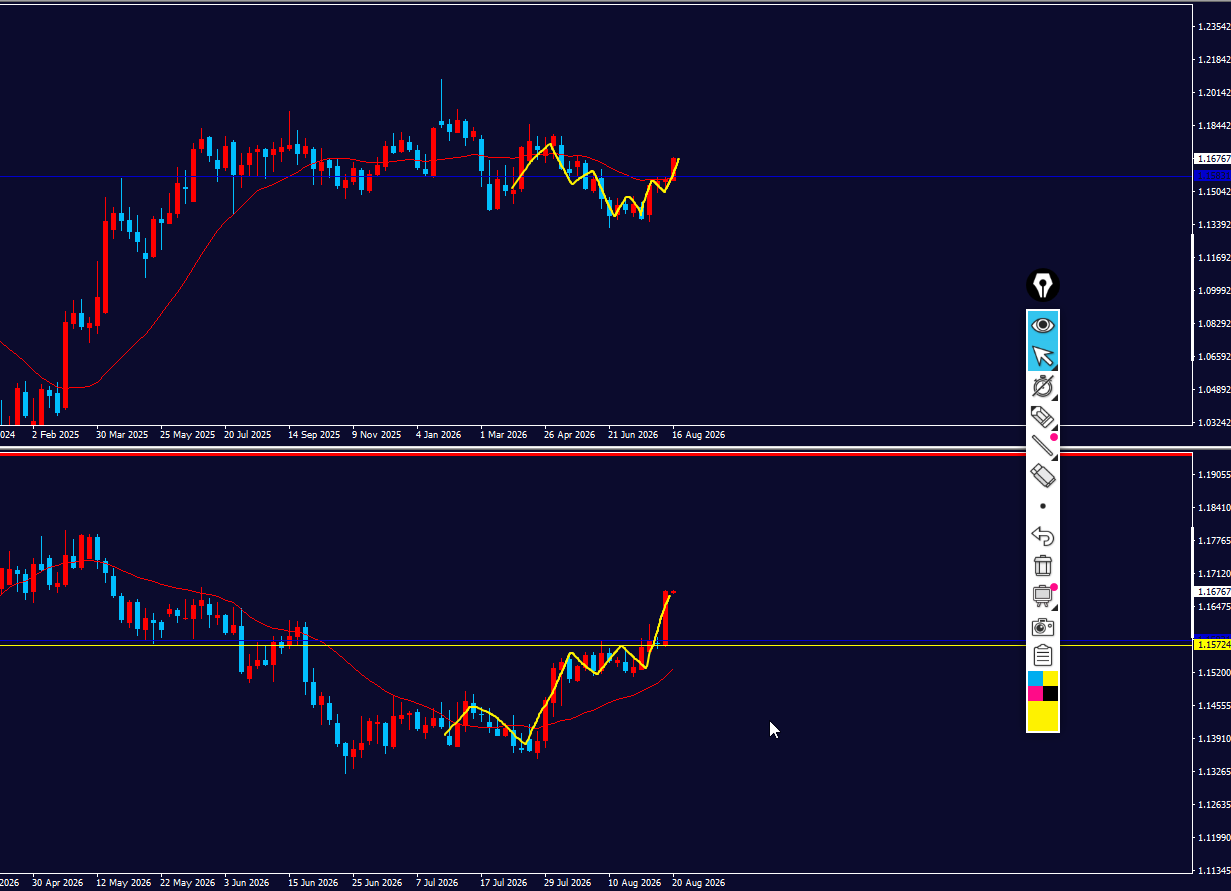Open the Epic Pen logo menu button
Screen dimensions: 1231x891
click(x=1043, y=286)
